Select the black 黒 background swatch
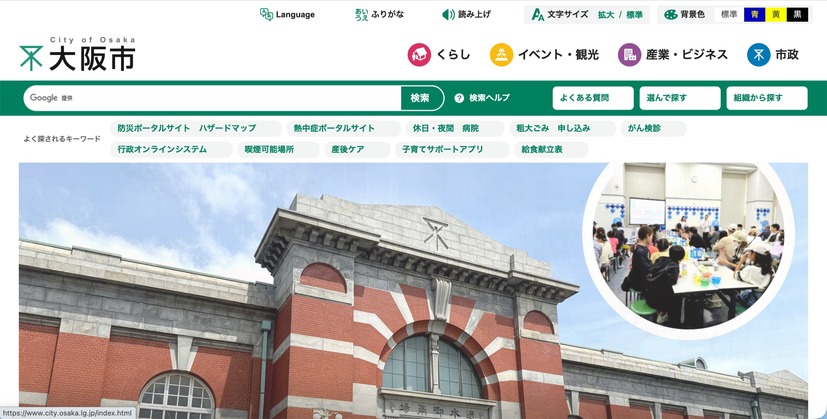This screenshot has width=827, height=419. (797, 15)
